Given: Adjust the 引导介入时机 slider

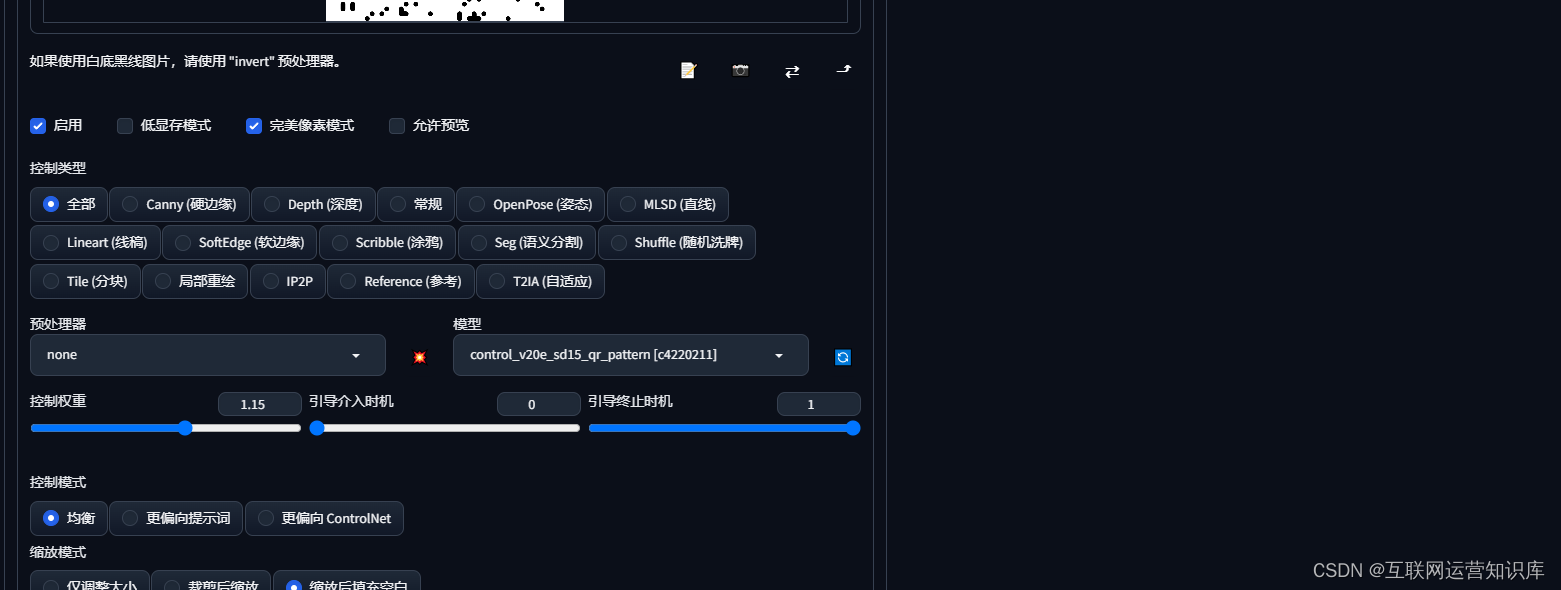Looking at the screenshot, I should tap(445, 428).
